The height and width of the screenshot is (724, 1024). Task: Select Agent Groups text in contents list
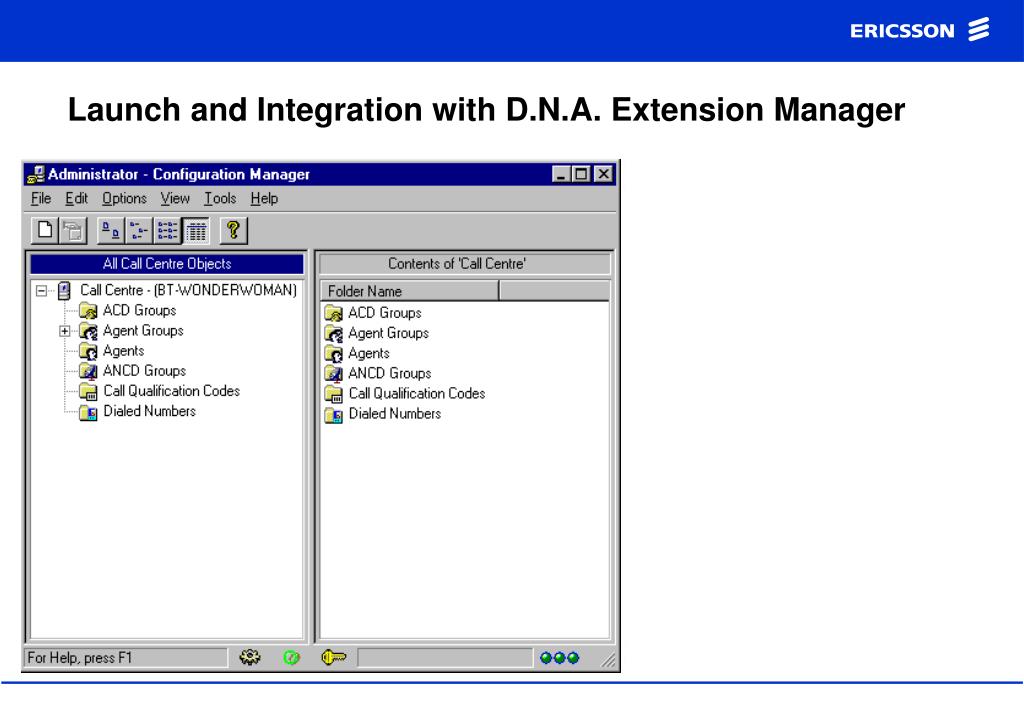(x=389, y=333)
